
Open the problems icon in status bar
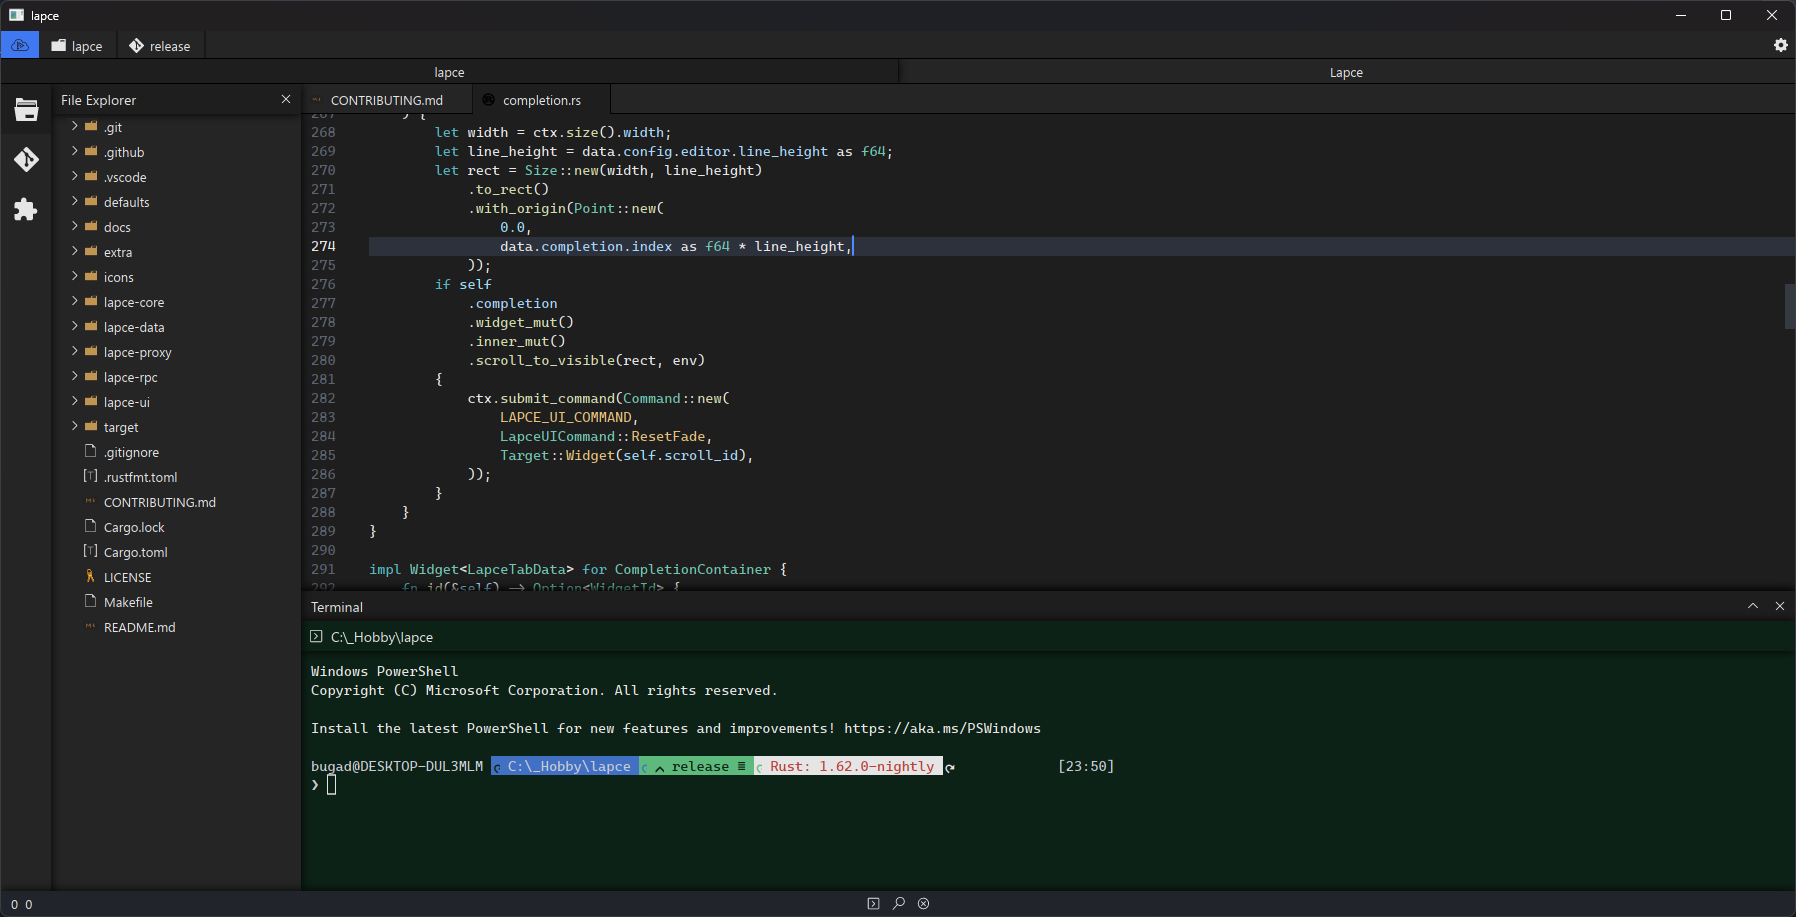[922, 903]
